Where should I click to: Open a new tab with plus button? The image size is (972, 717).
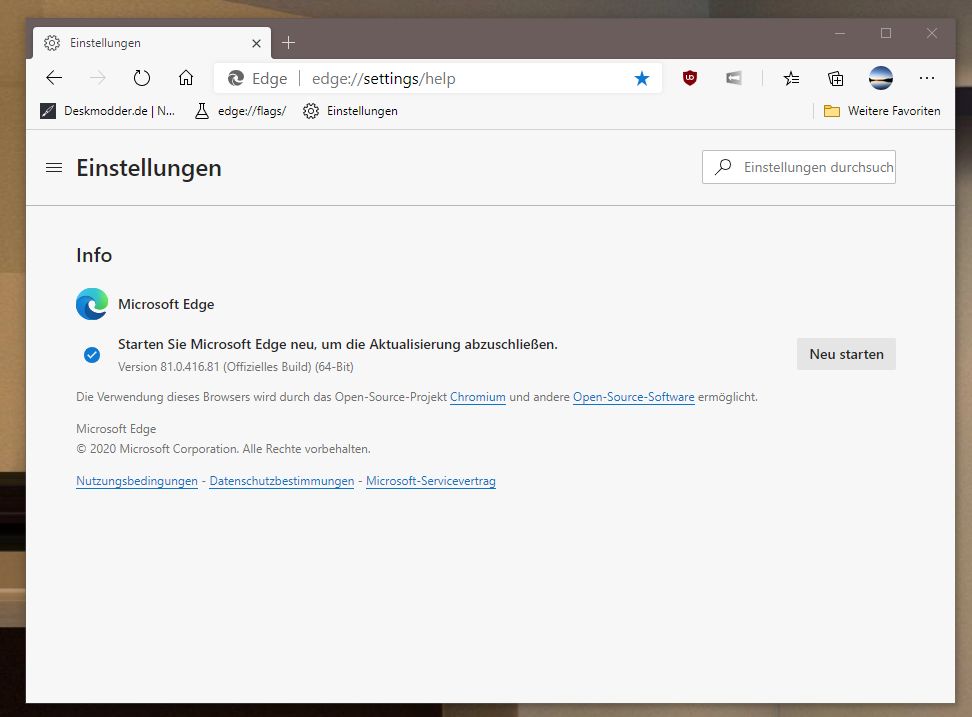[288, 43]
